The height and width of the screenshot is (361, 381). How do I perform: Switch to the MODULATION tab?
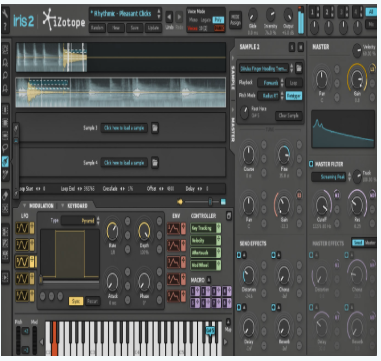click(41, 206)
